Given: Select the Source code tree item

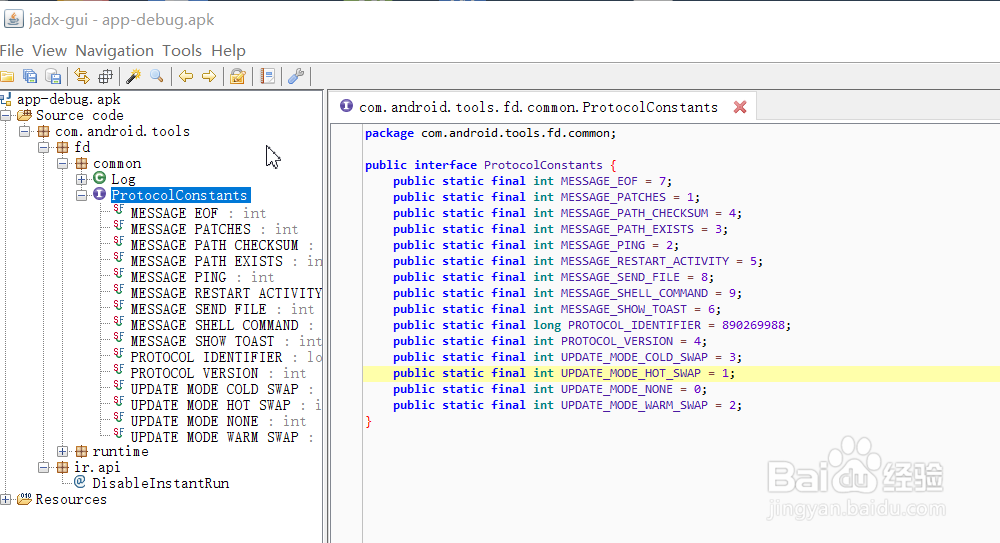Looking at the screenshot, I should coord(80,115).
